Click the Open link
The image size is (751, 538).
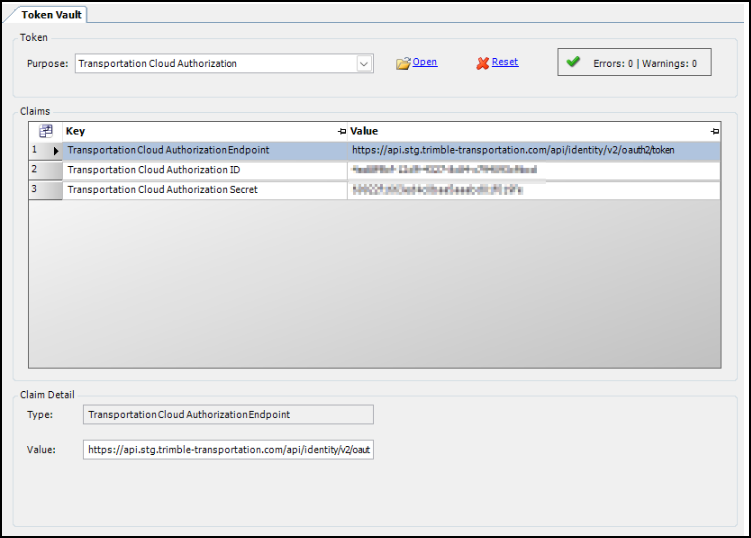[425, 62]
